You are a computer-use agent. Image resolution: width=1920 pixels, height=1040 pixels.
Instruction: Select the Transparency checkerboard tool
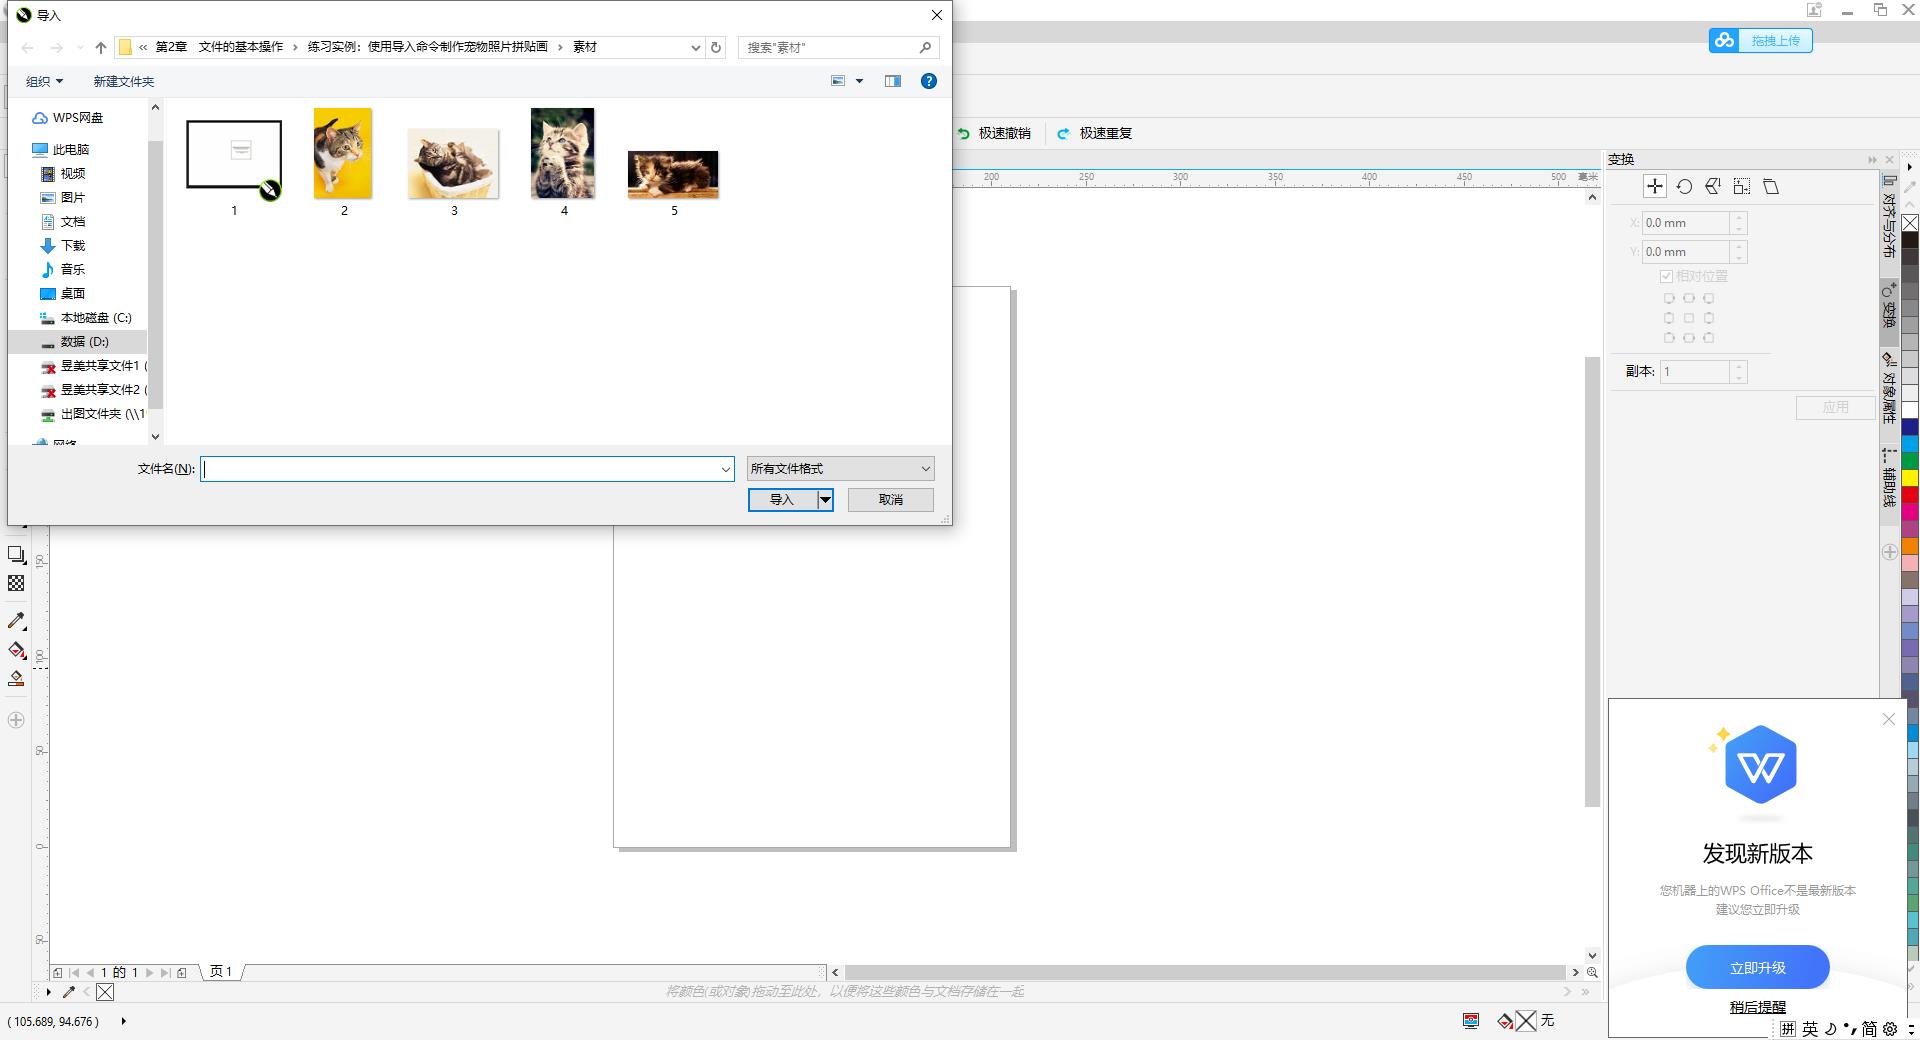[x=16, y=583]
